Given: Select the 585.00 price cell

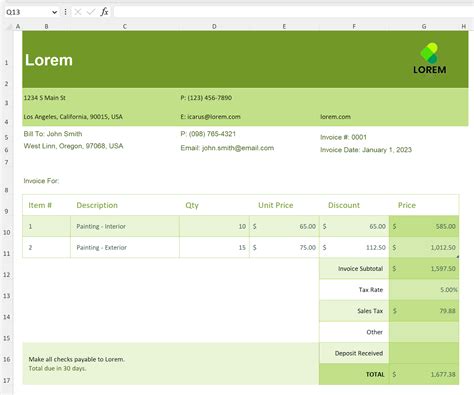Looking at the screenshot, I should pos(424,226).
